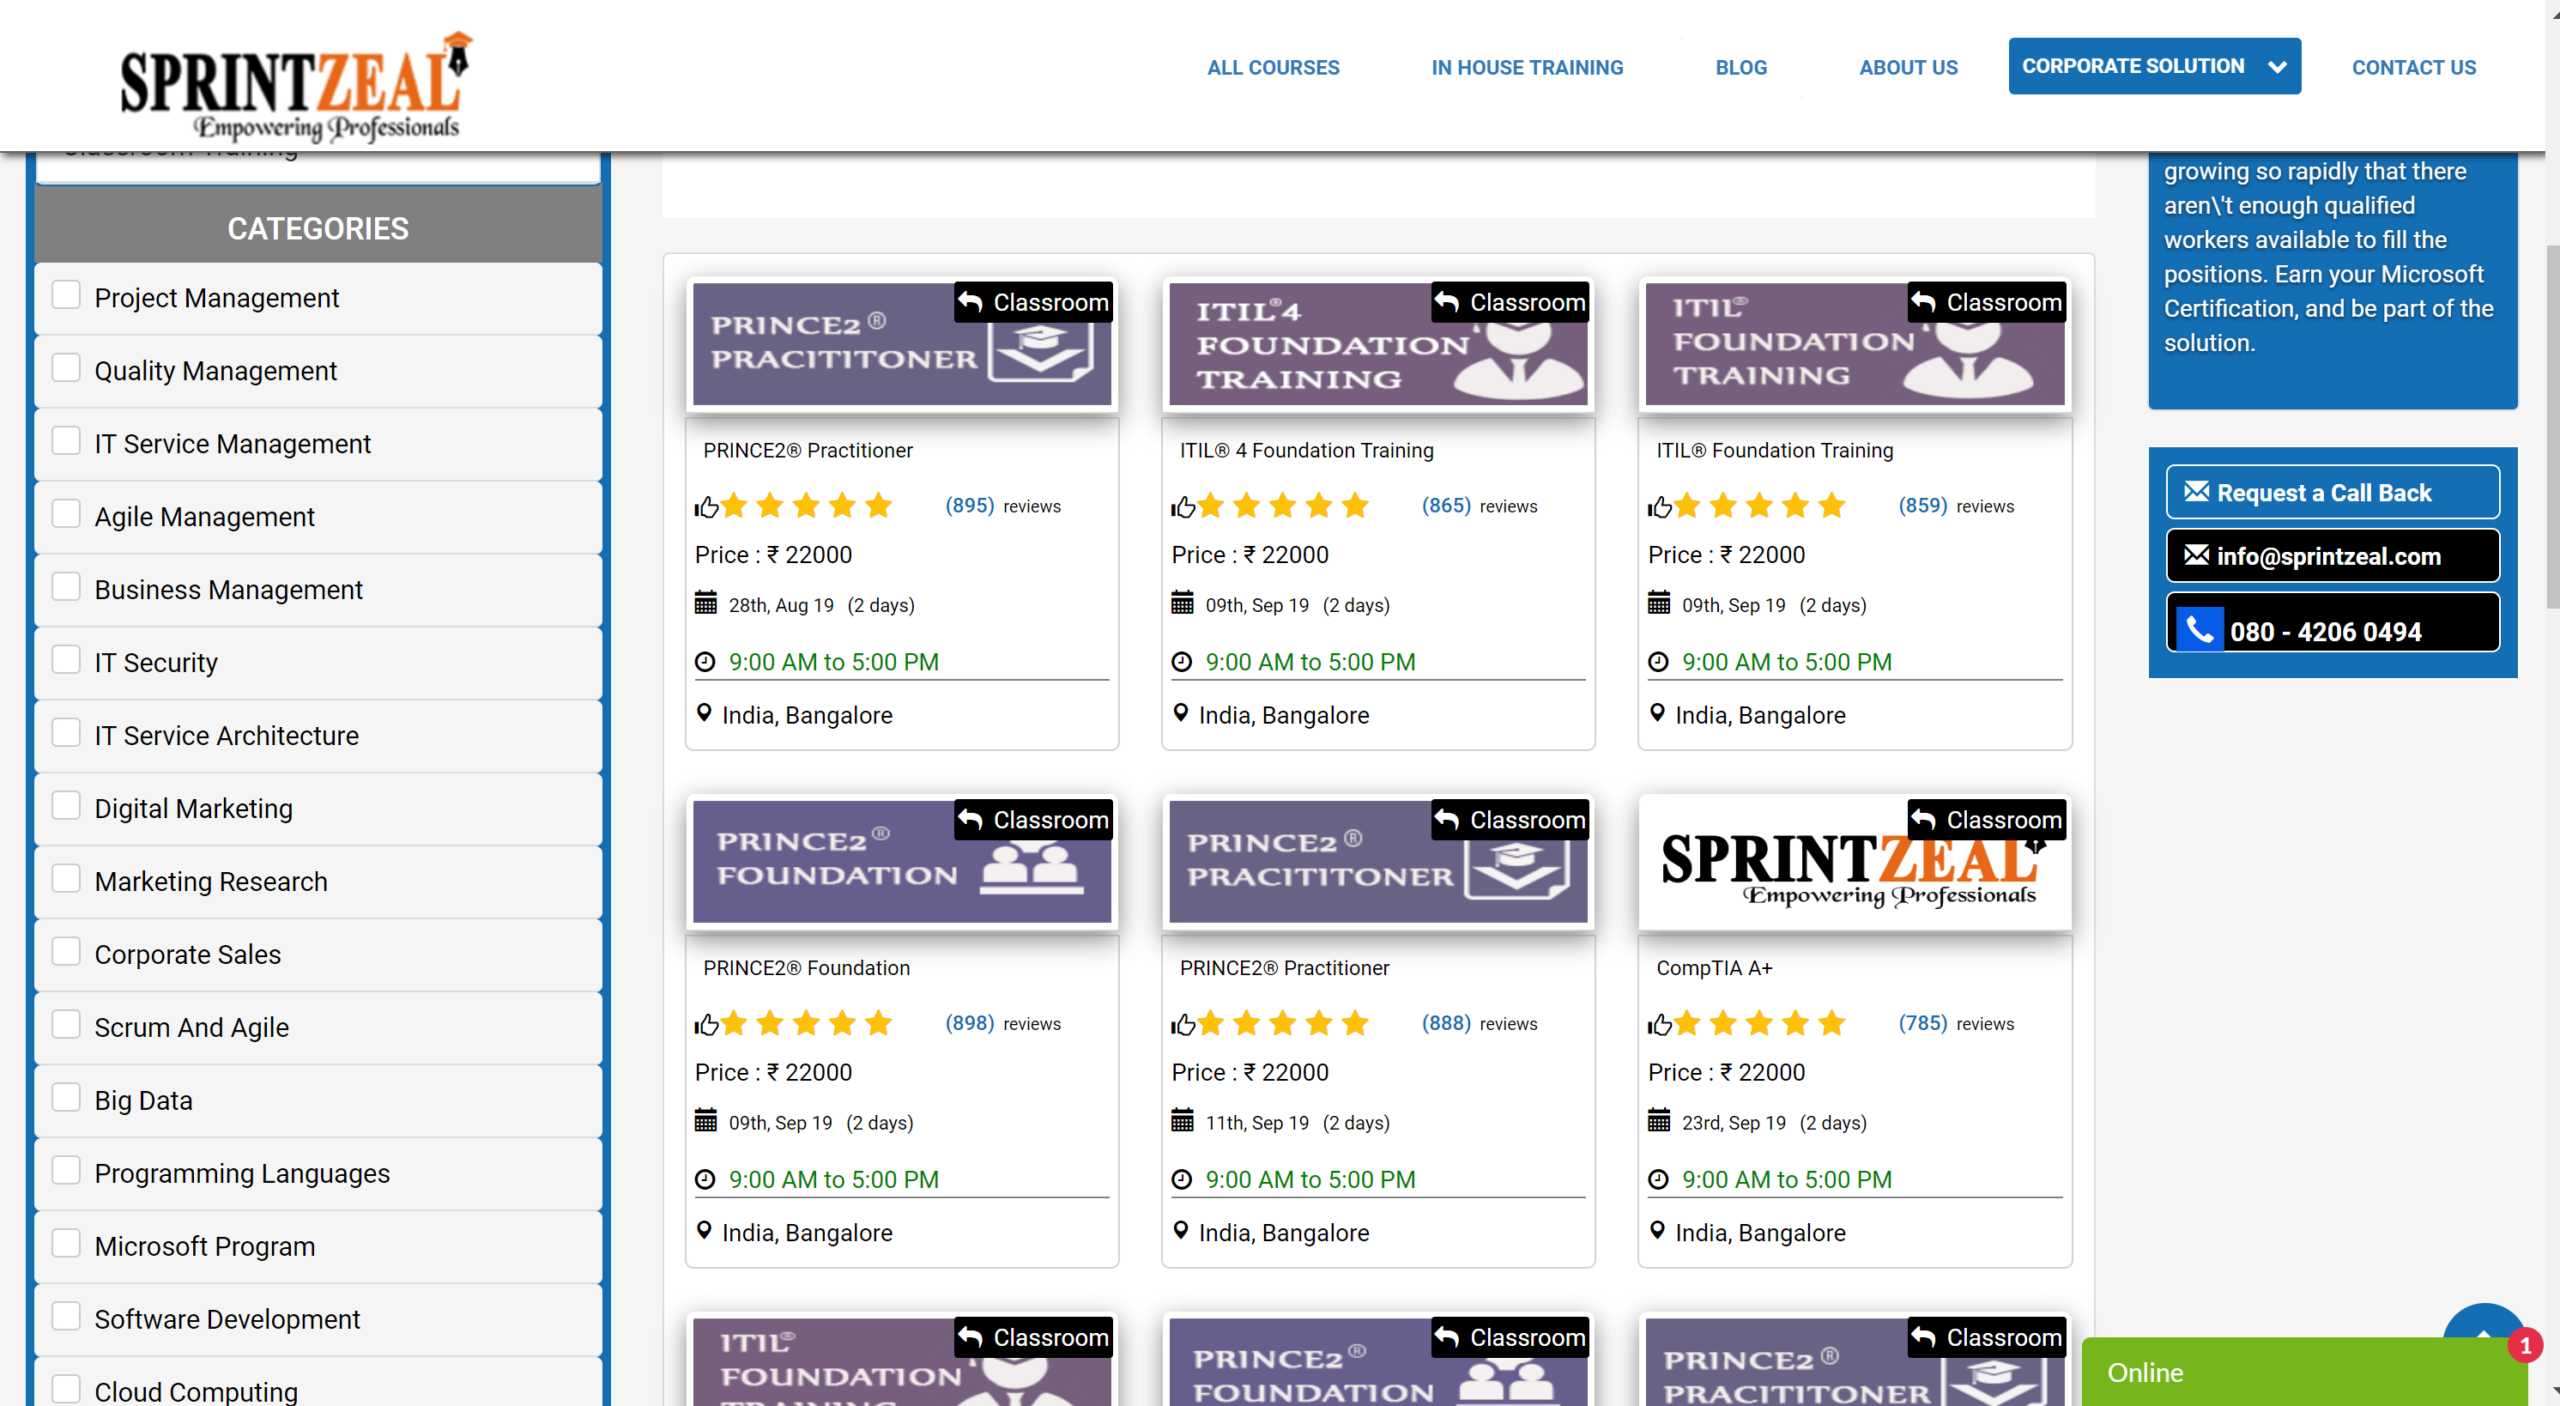Viewport: 2560px width, 1406px height.
Task: Expand the Corporate Solution dropdown chevron
Action: [x=2277, y=67]
